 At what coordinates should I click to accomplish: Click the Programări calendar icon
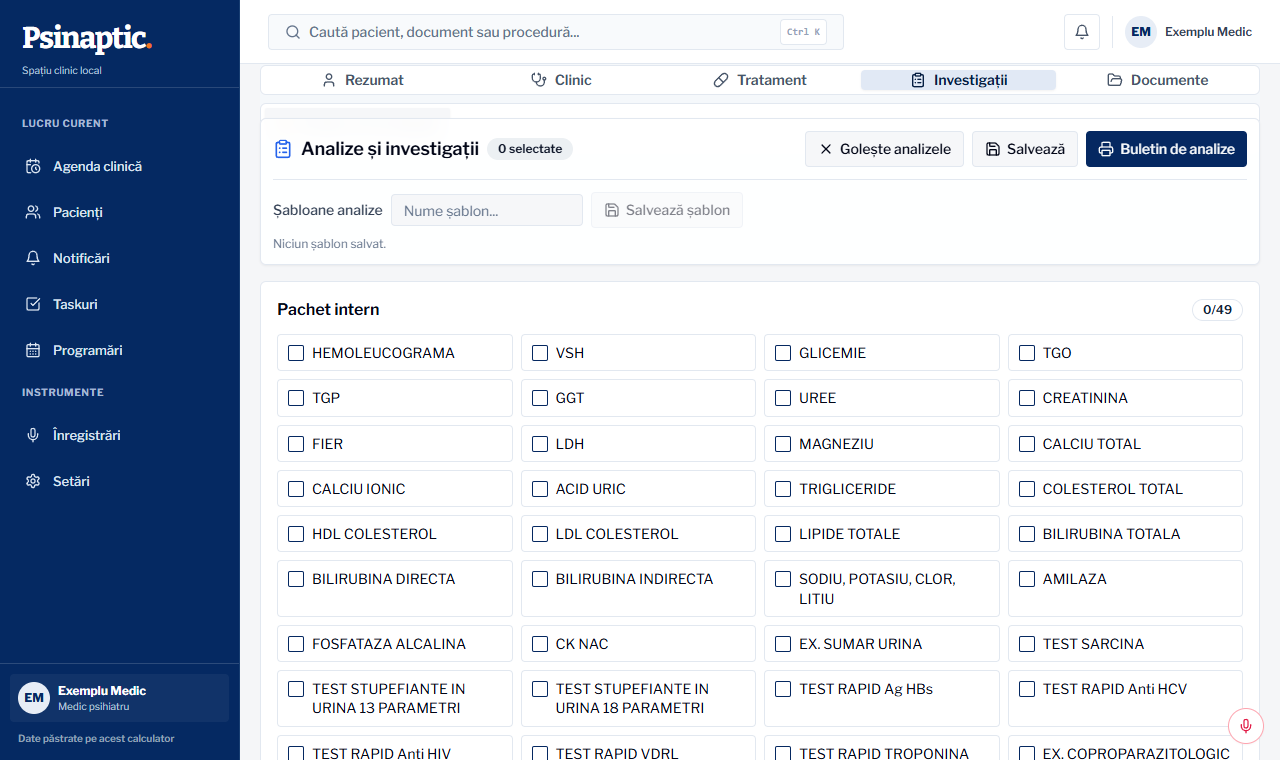[33, 350]
